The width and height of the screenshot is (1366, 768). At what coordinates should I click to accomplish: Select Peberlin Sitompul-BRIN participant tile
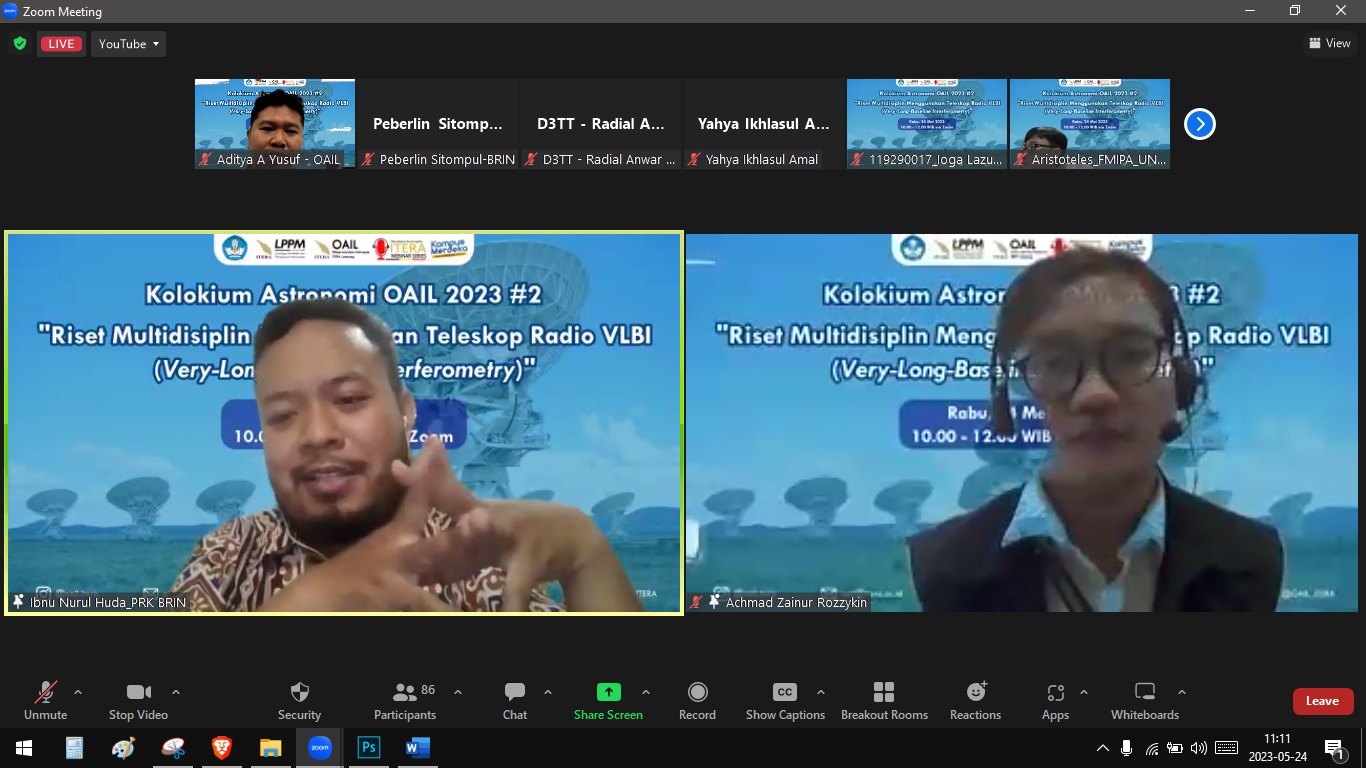[x=438, y=124]
